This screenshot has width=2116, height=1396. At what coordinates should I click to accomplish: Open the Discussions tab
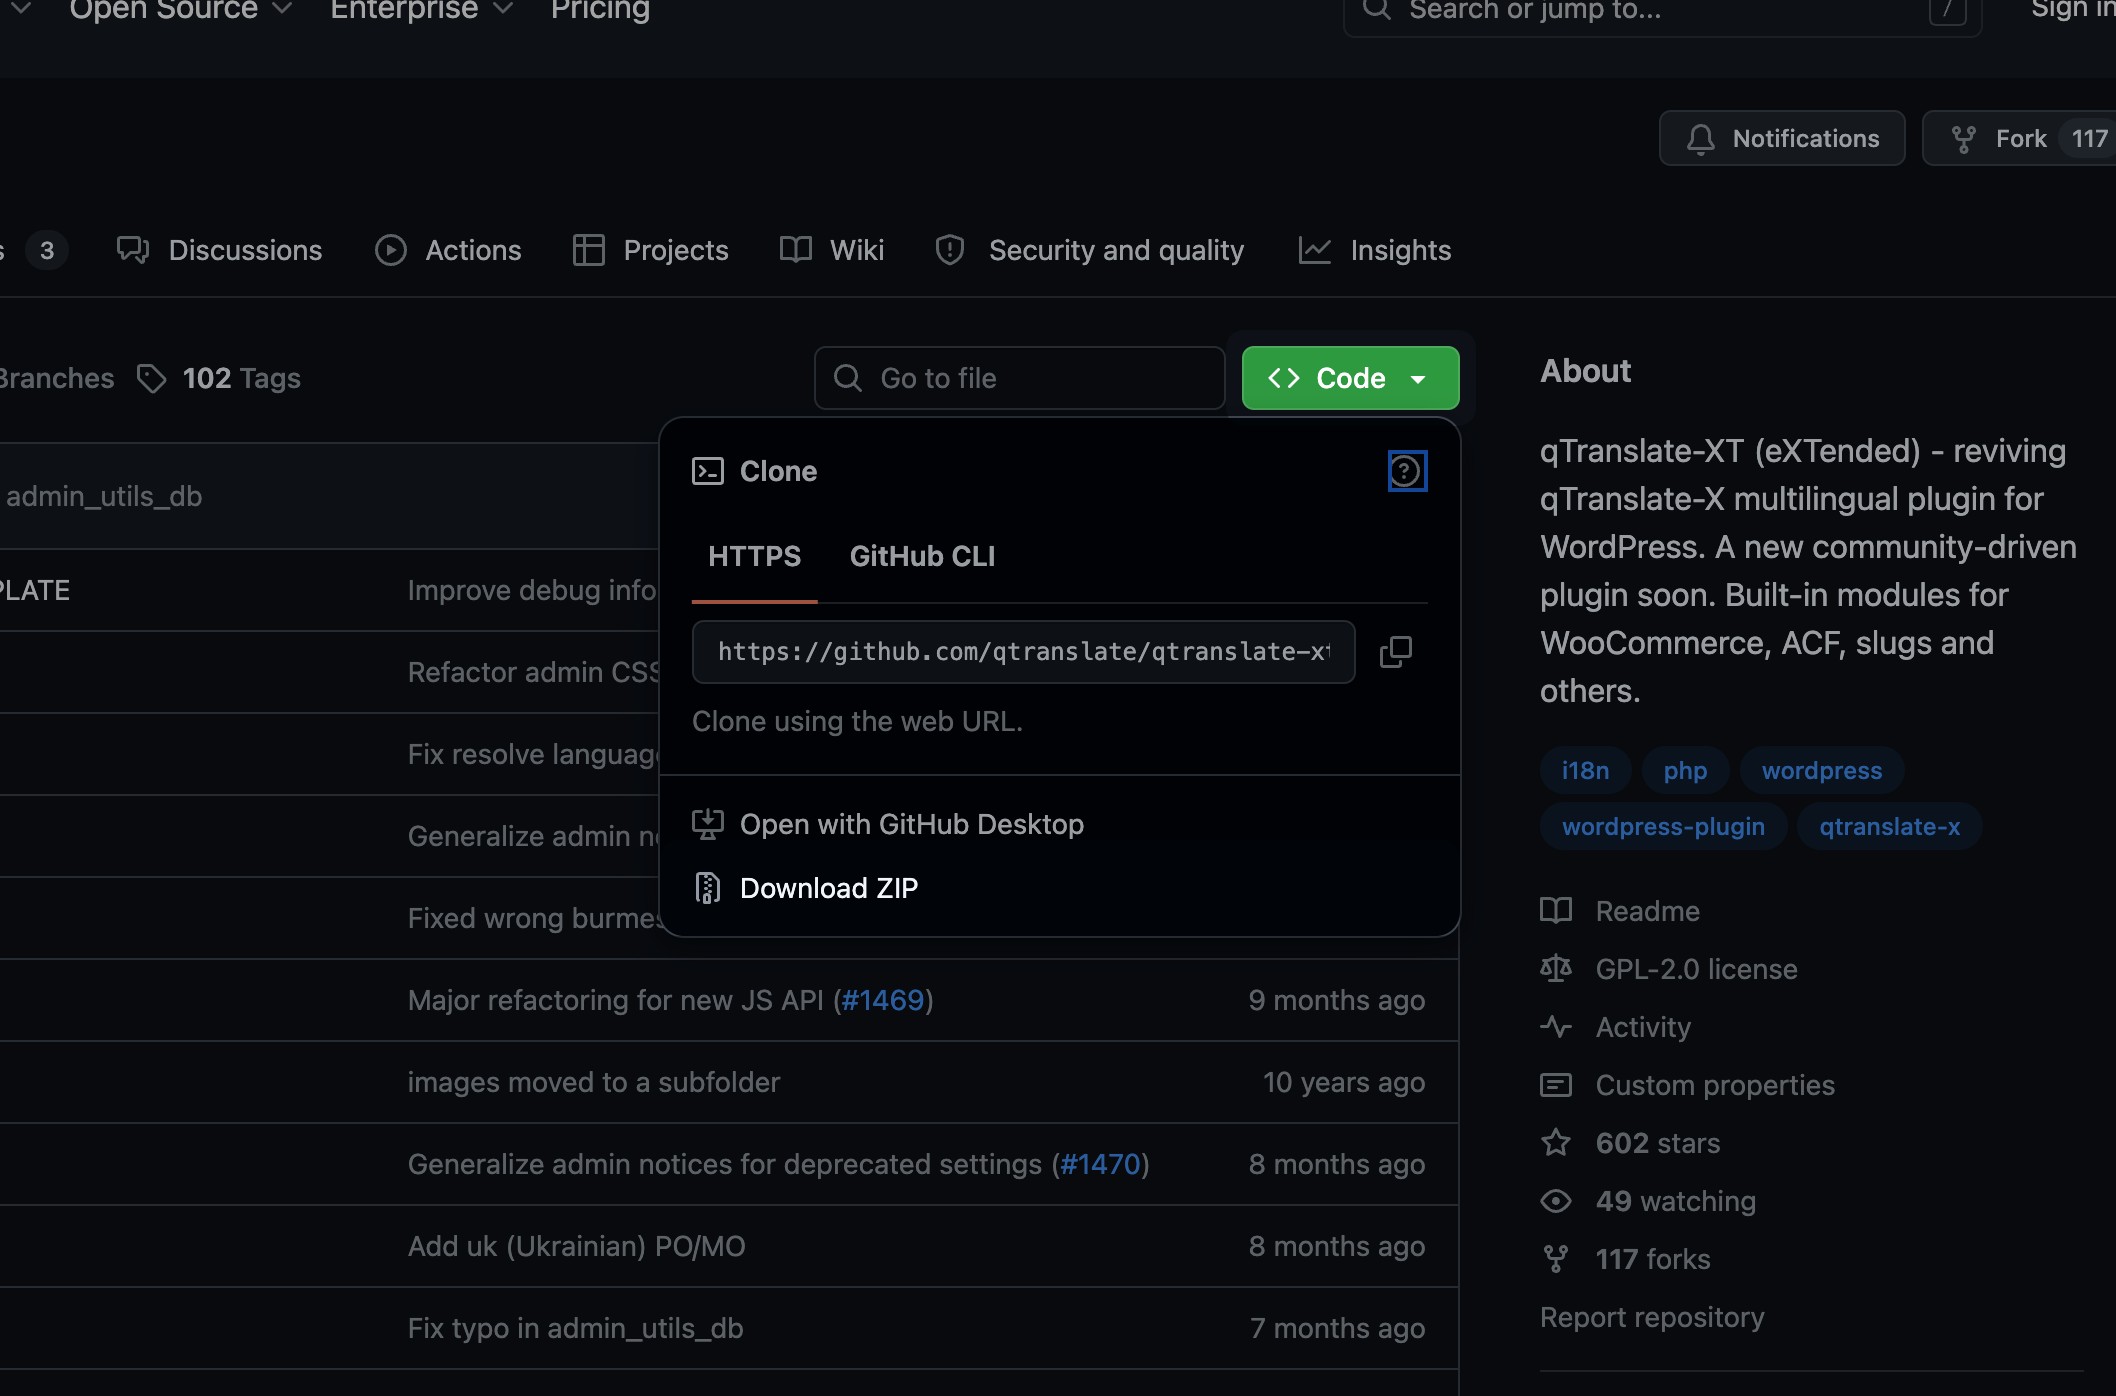[219, 250]
